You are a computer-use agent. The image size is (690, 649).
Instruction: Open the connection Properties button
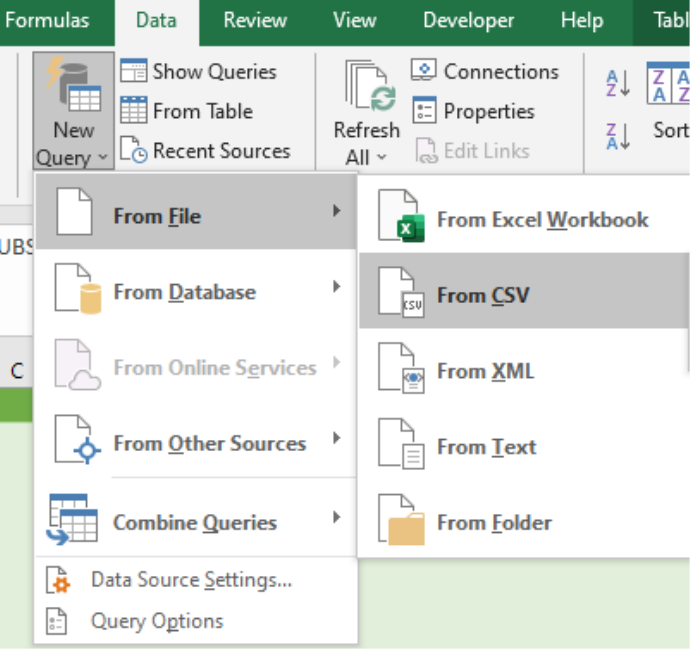473,111
